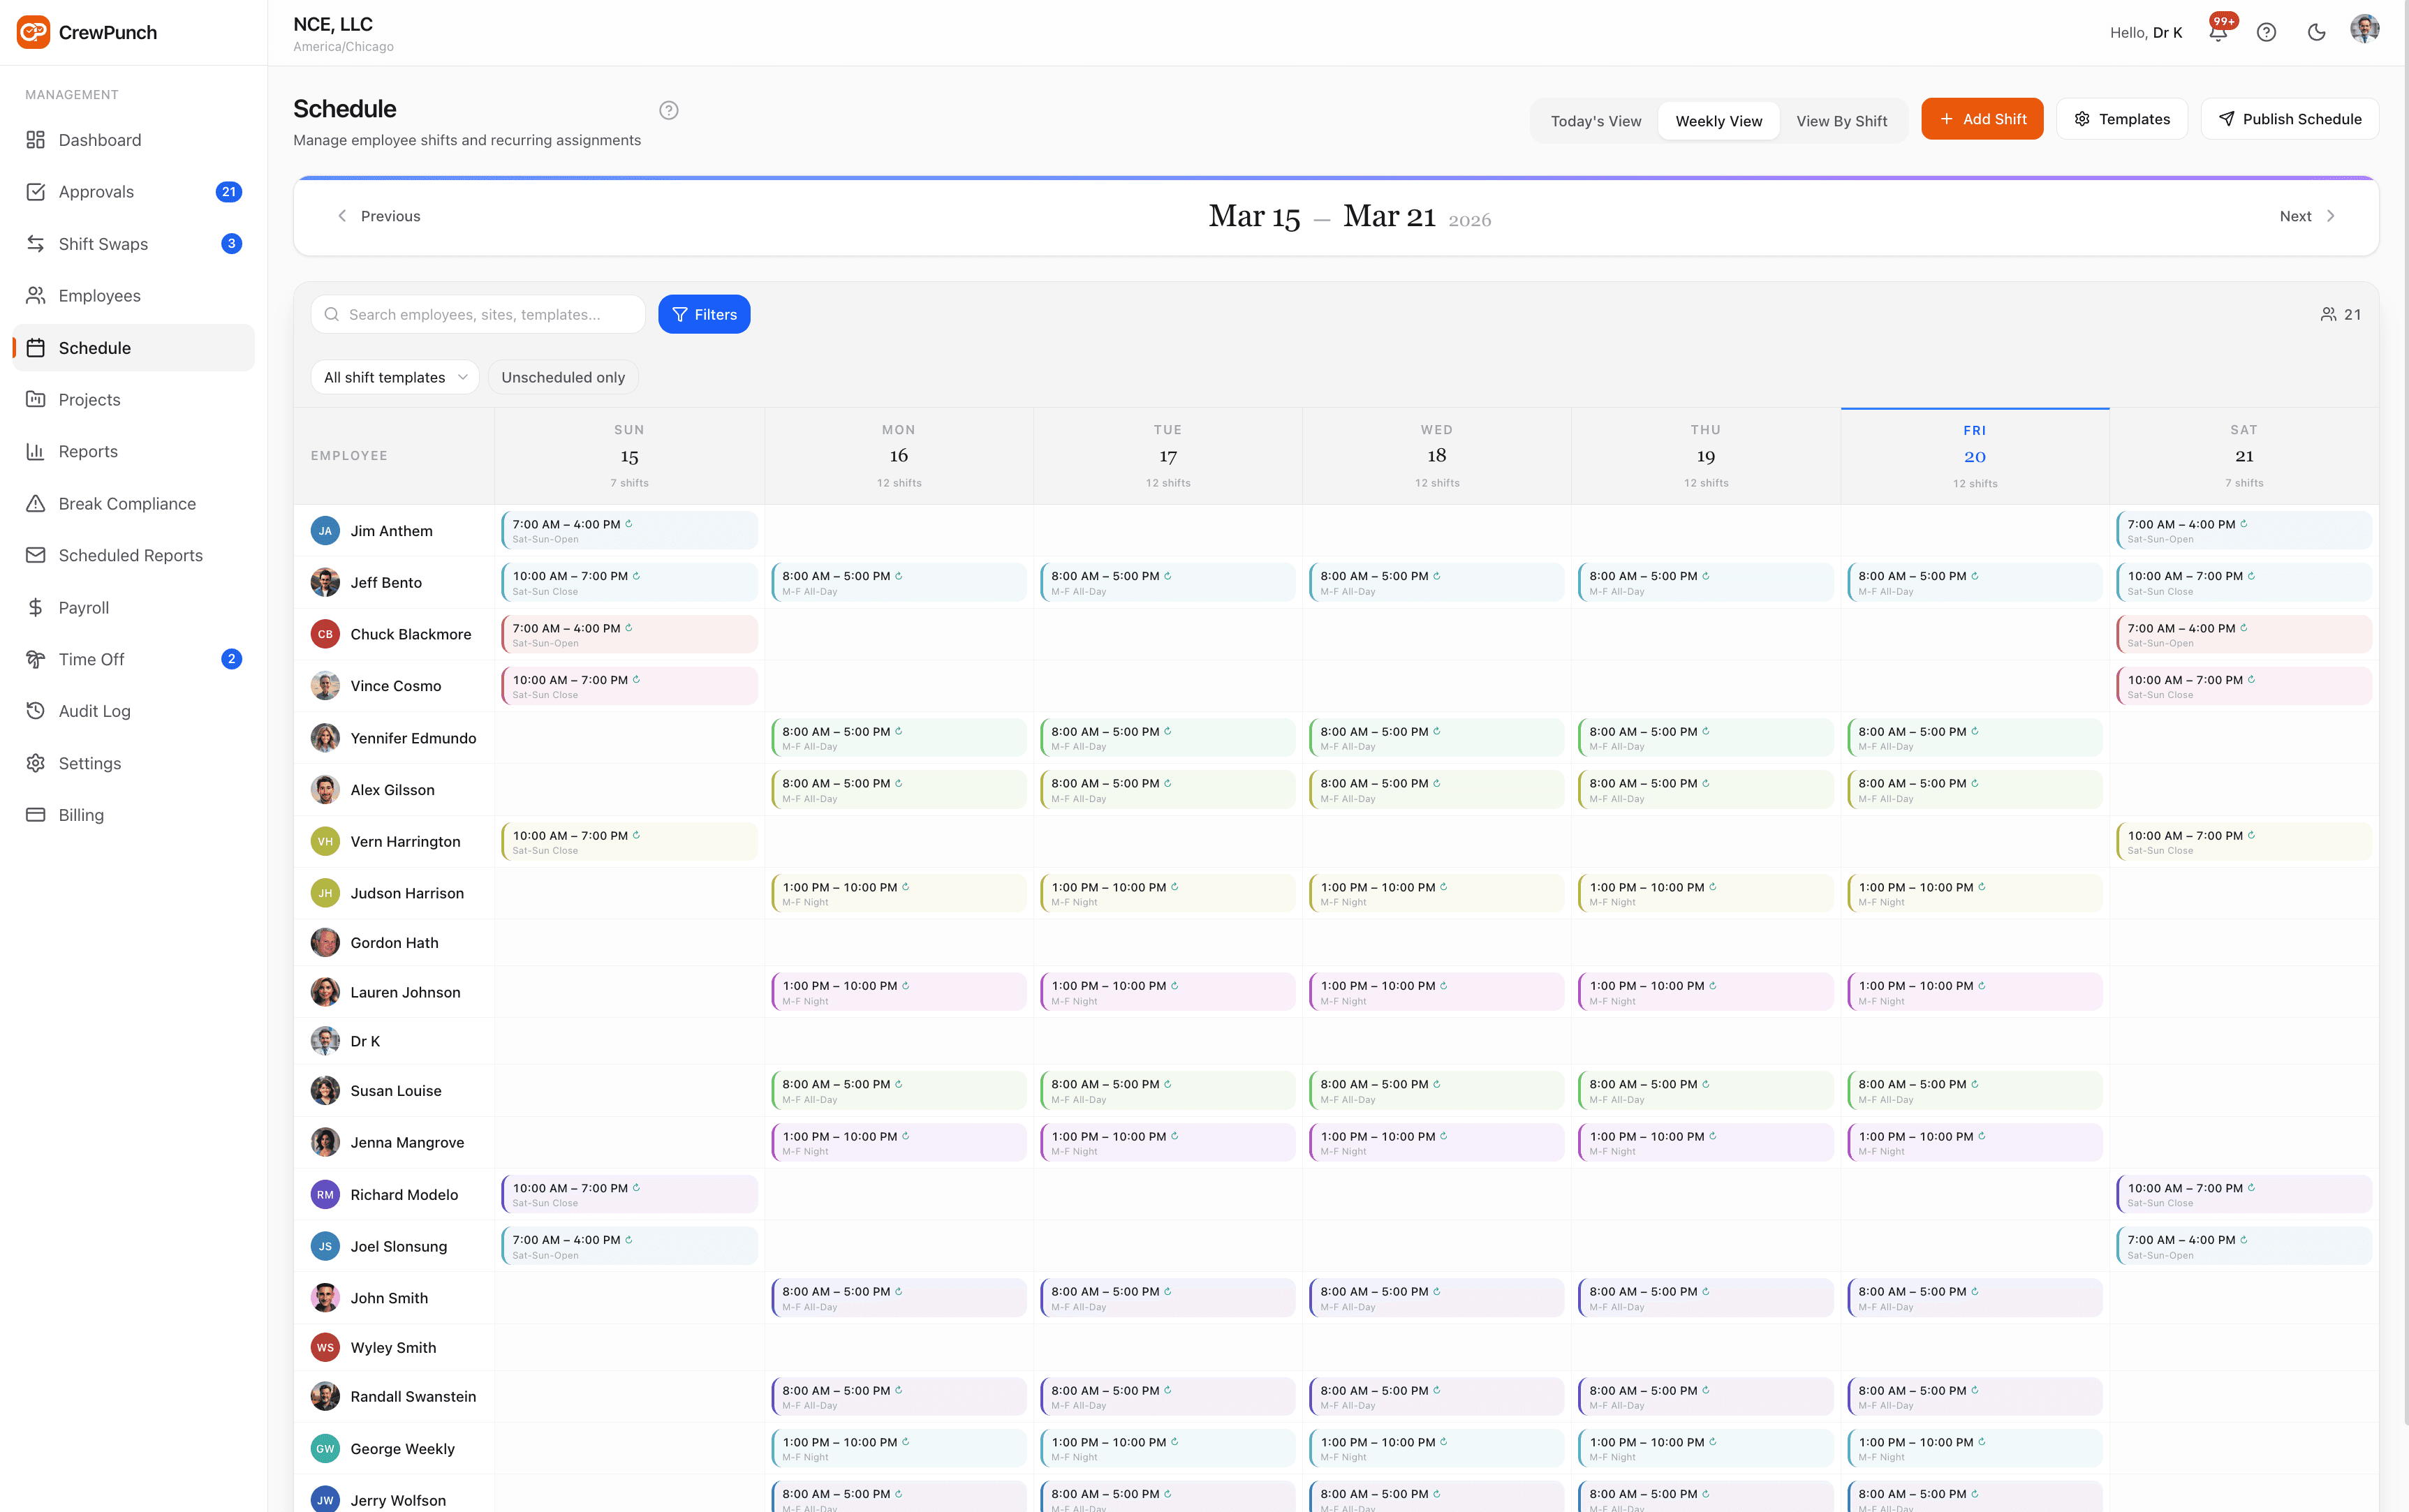Switch to dark mode using the moon icon
This screenshot has width=2409, height=1512.
tap(2316, 31)
